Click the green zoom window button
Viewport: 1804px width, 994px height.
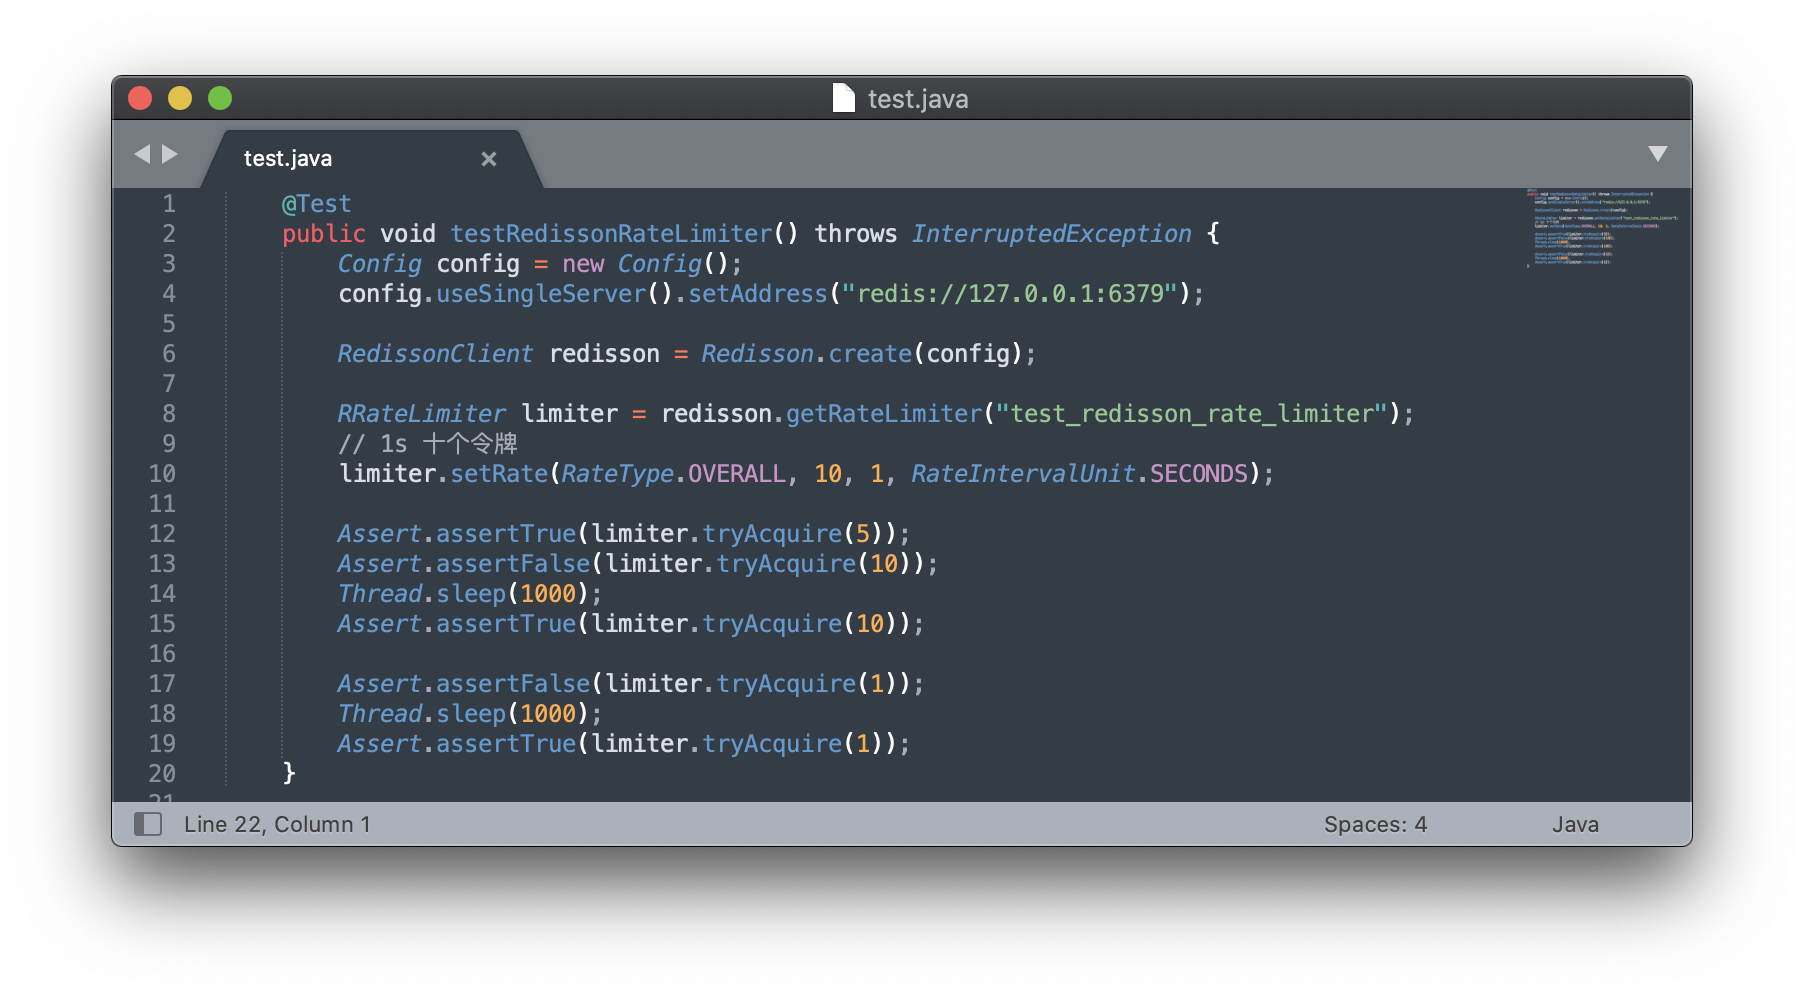pyautogui.click(x=220, y=98)
